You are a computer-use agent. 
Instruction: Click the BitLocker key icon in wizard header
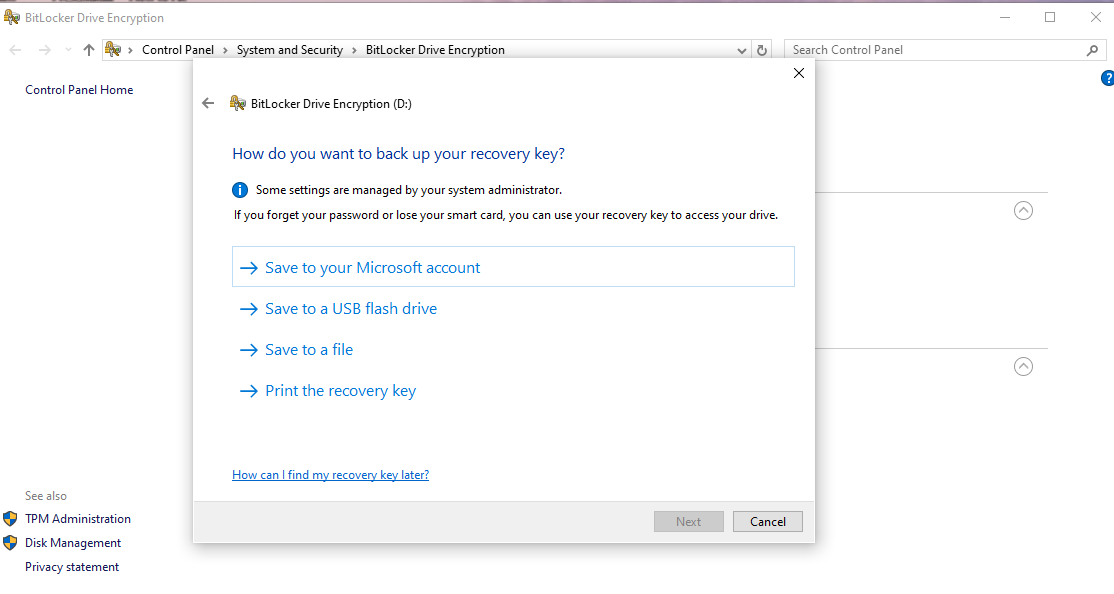[x=237, y=104]
